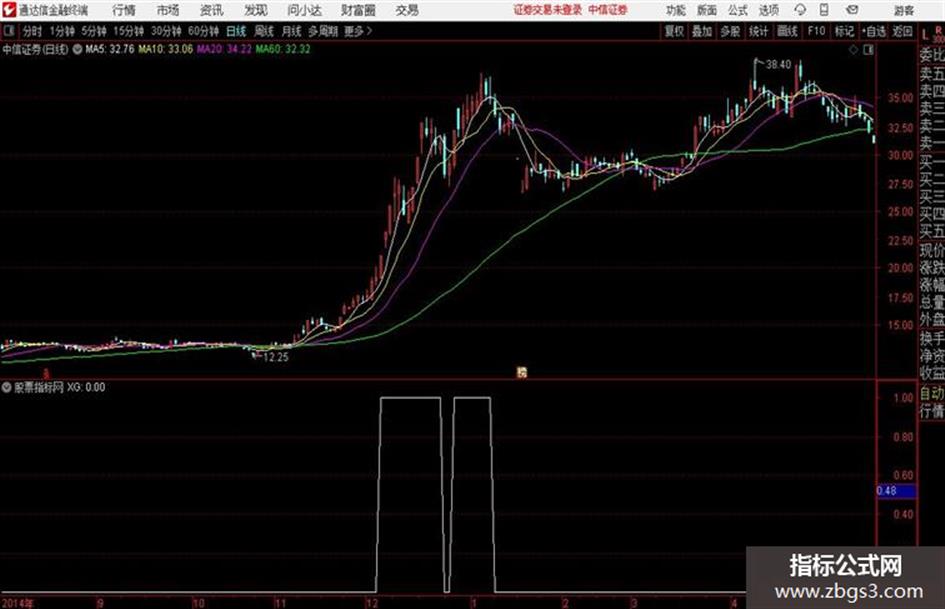
Task: Open the 财富圈 menu
Action: (x=358, y=10)
